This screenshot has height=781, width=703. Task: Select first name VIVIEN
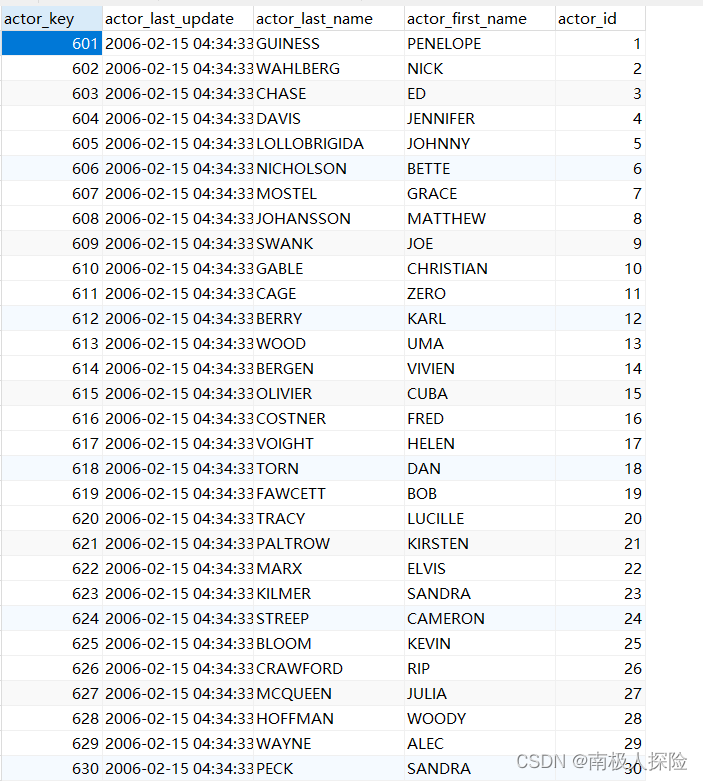coord(431,368)
